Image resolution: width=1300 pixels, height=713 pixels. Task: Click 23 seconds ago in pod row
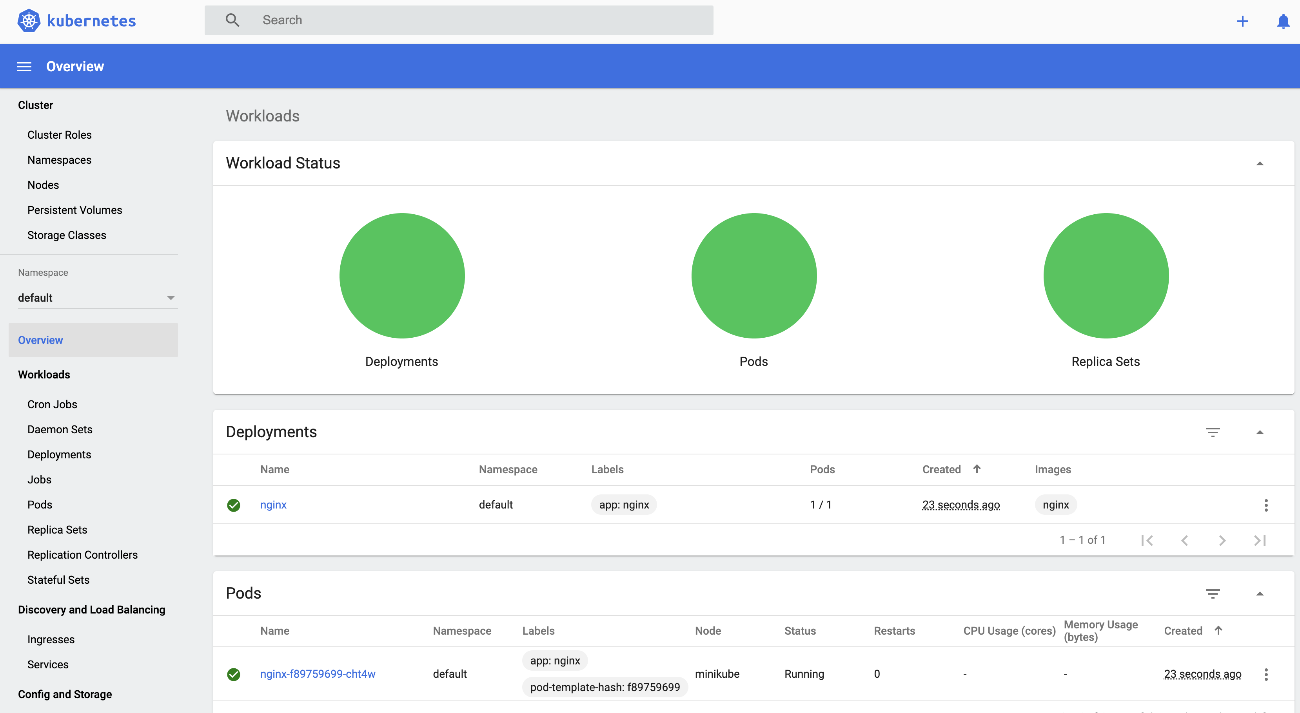(x=1203, y=674)
